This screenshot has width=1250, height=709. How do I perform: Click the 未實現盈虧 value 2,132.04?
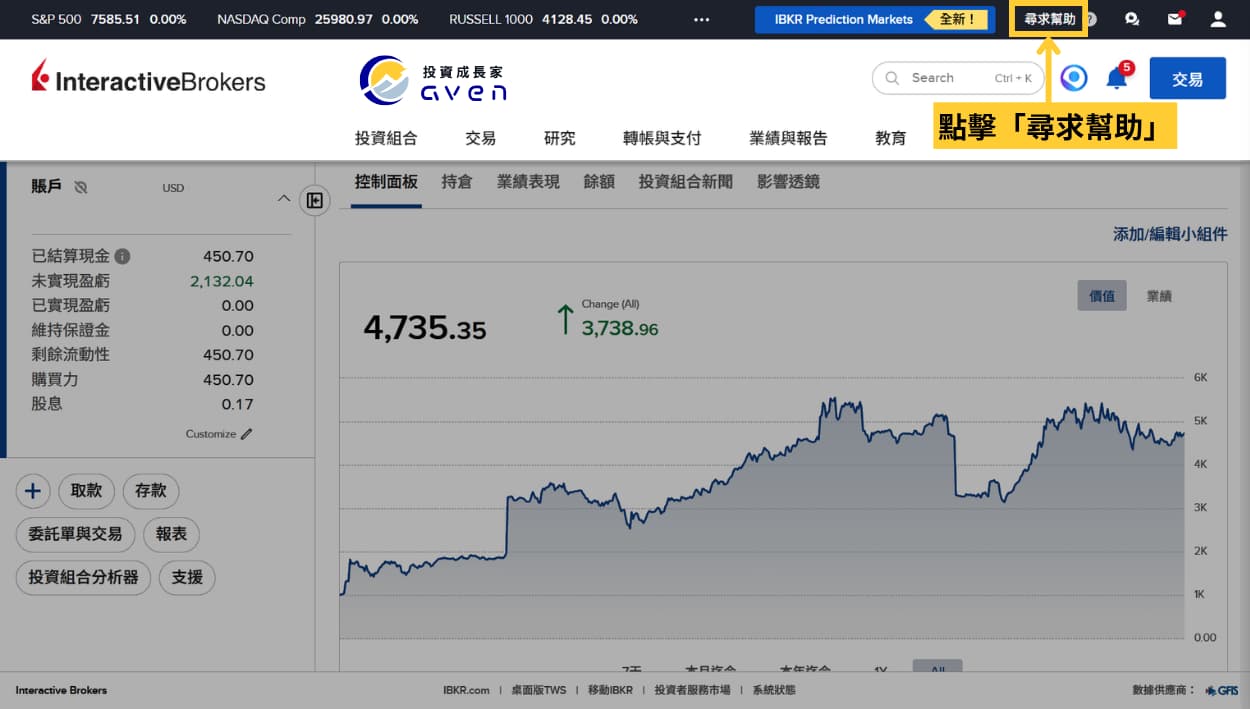coord(221,281)
